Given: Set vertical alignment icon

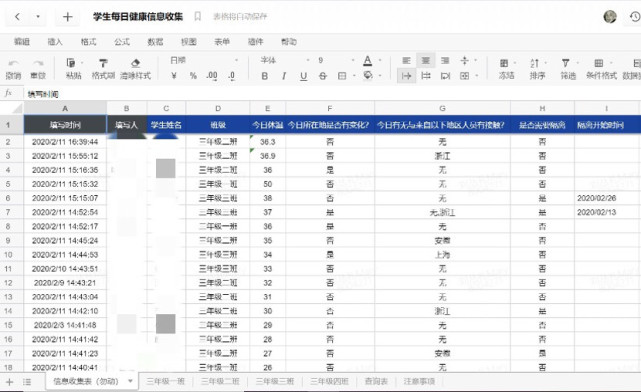Looking at the screenshot, I should coord(464,60).
